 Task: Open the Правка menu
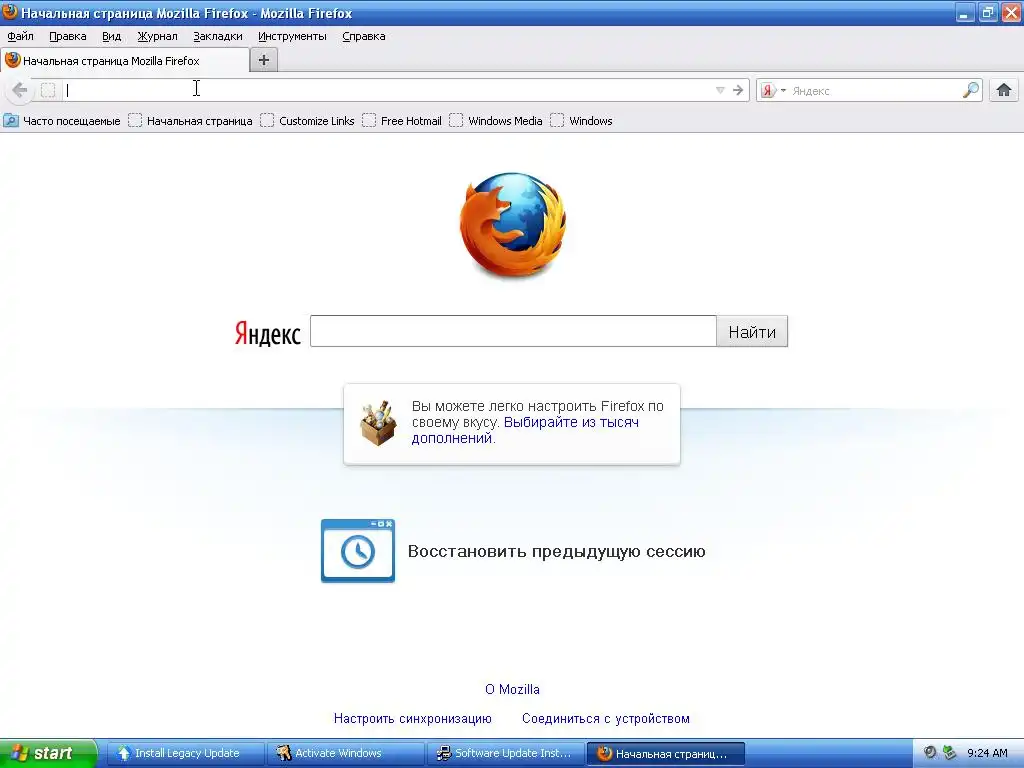point(68,37)
